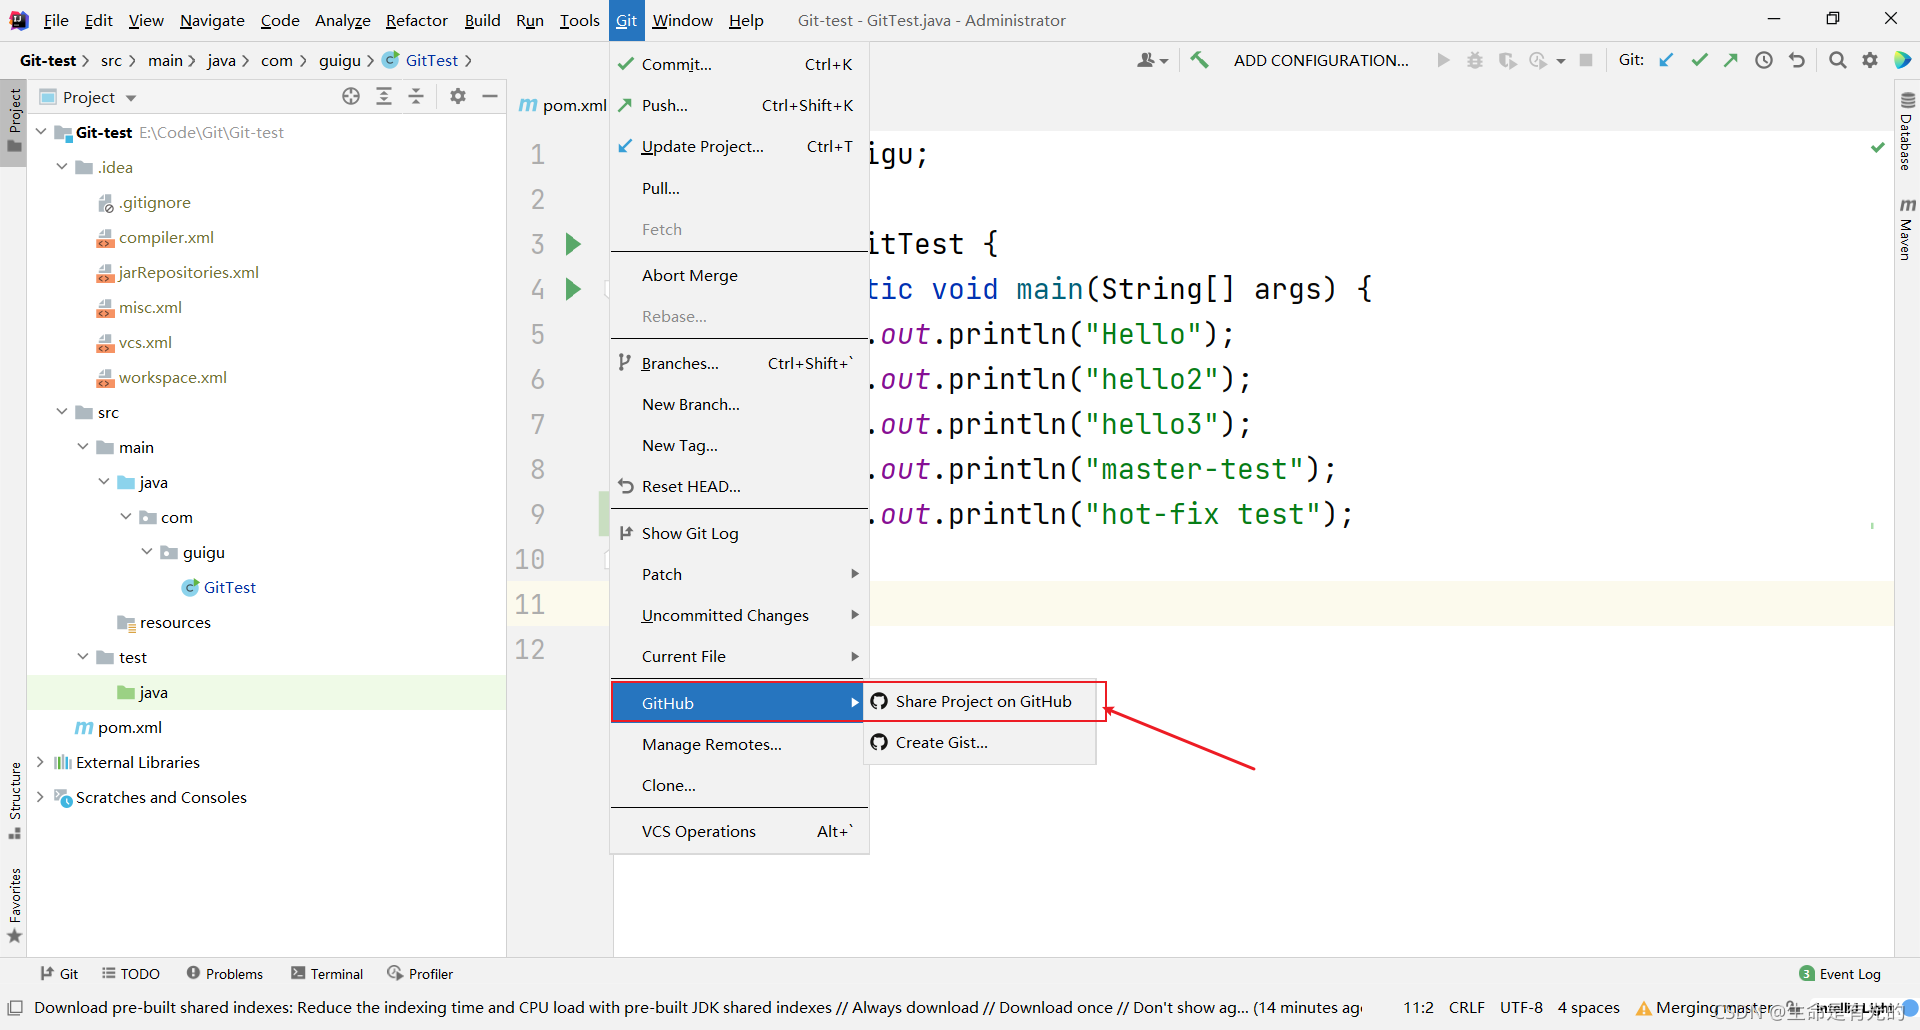Click the UTF-8 encoding status

(1521, 1008)
